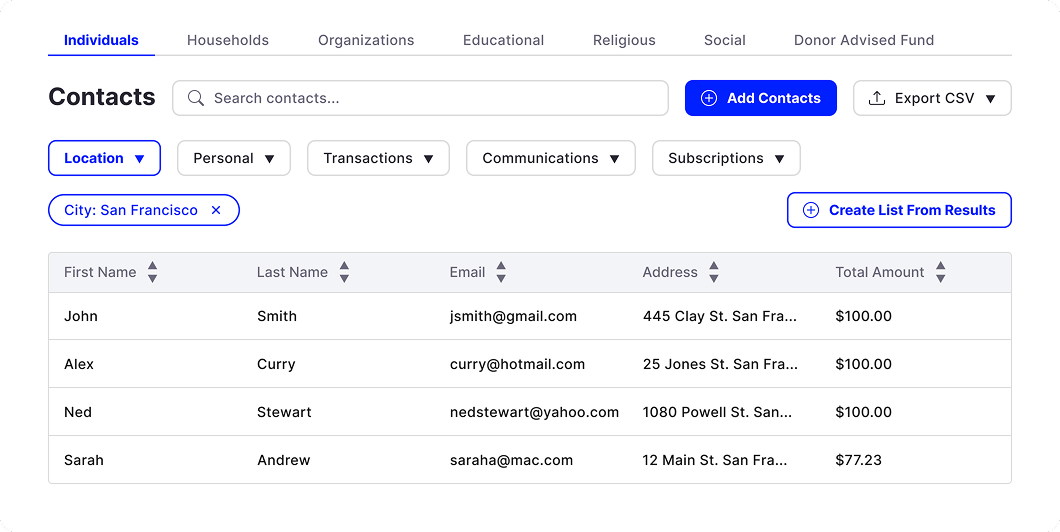Expand the Location filter dropdown
The width and height of the screenshot is (1060, 532).
[x=104, y=158]
